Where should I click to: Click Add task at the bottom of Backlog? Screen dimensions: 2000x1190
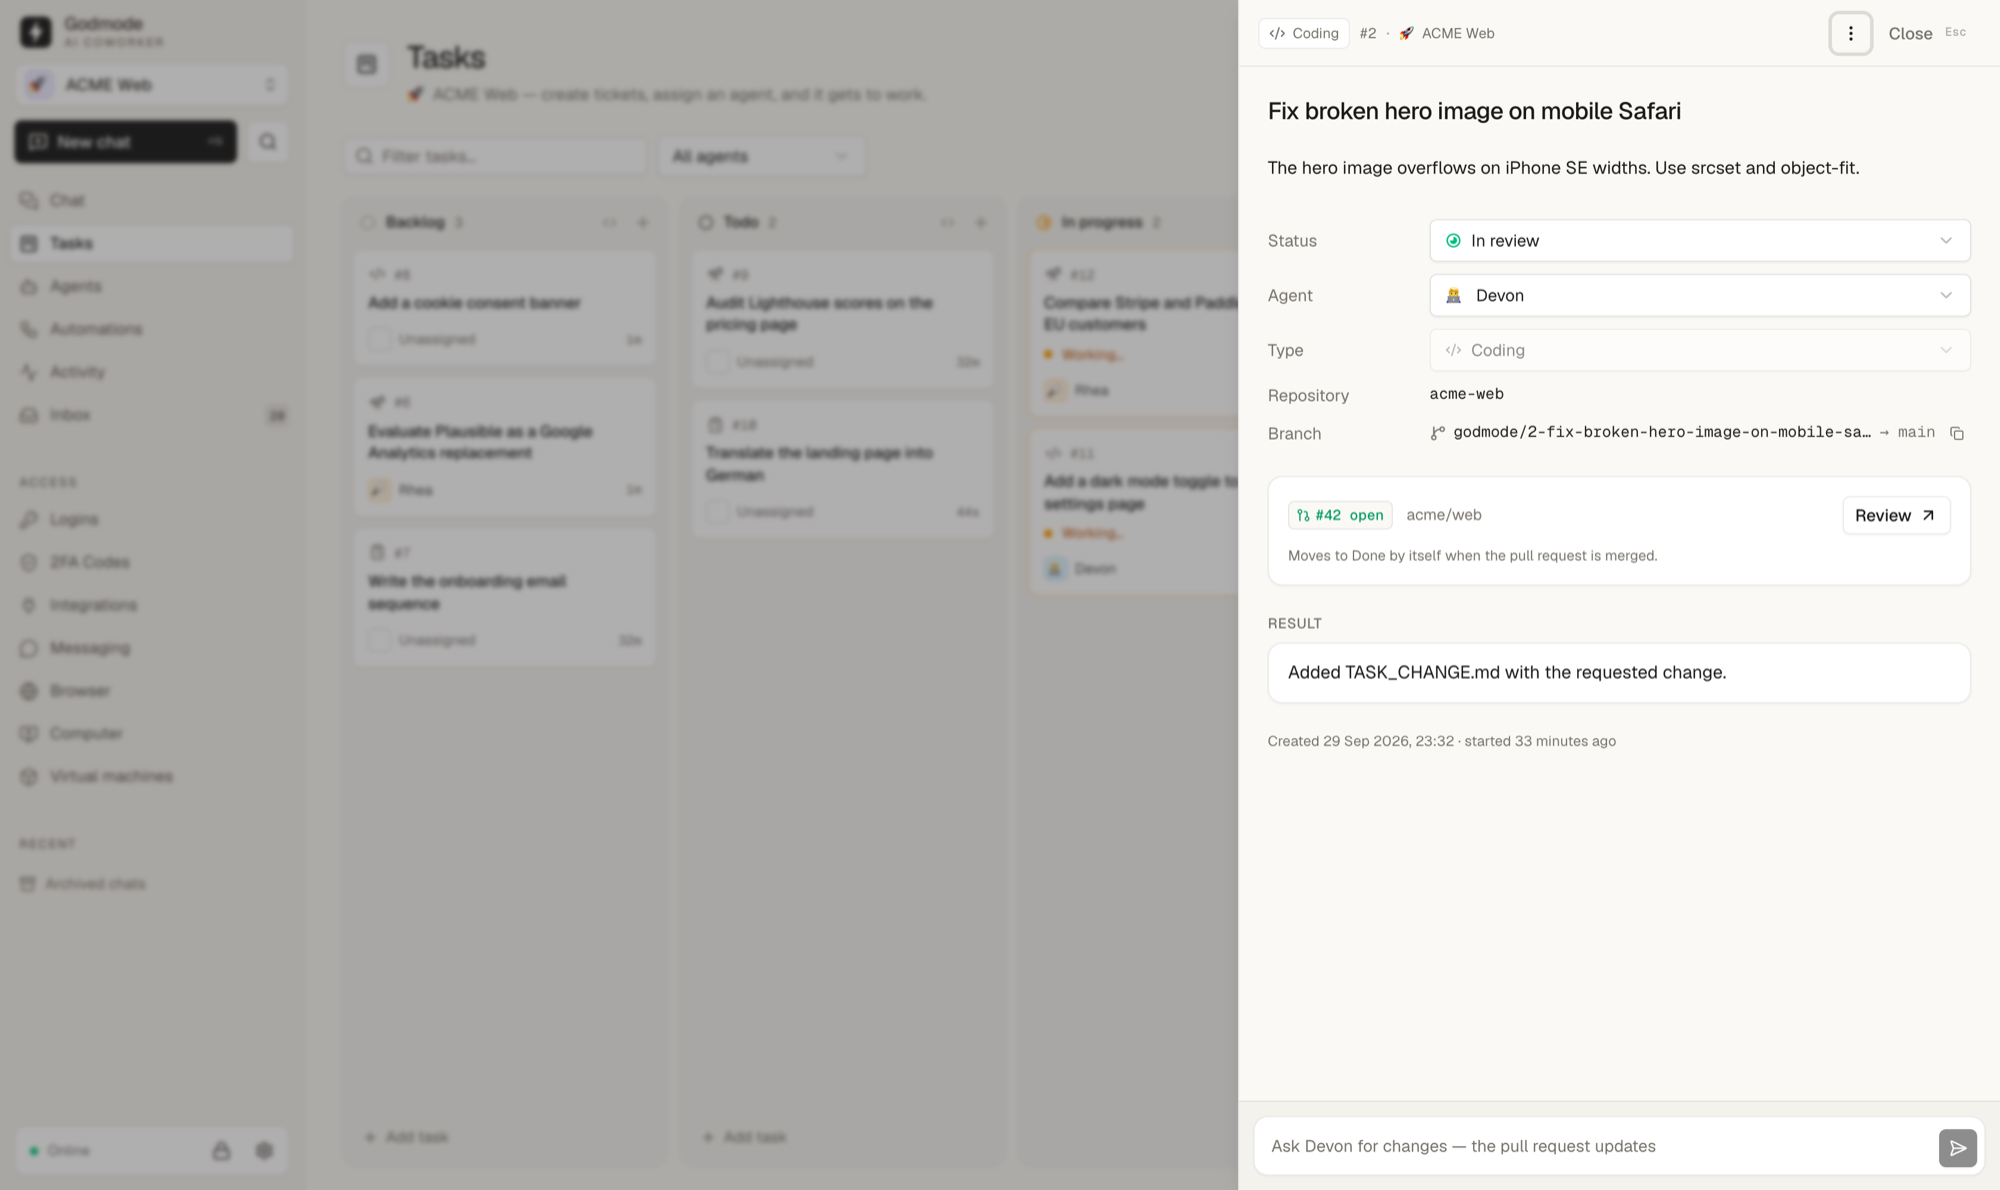click(x=407, y=1137)
